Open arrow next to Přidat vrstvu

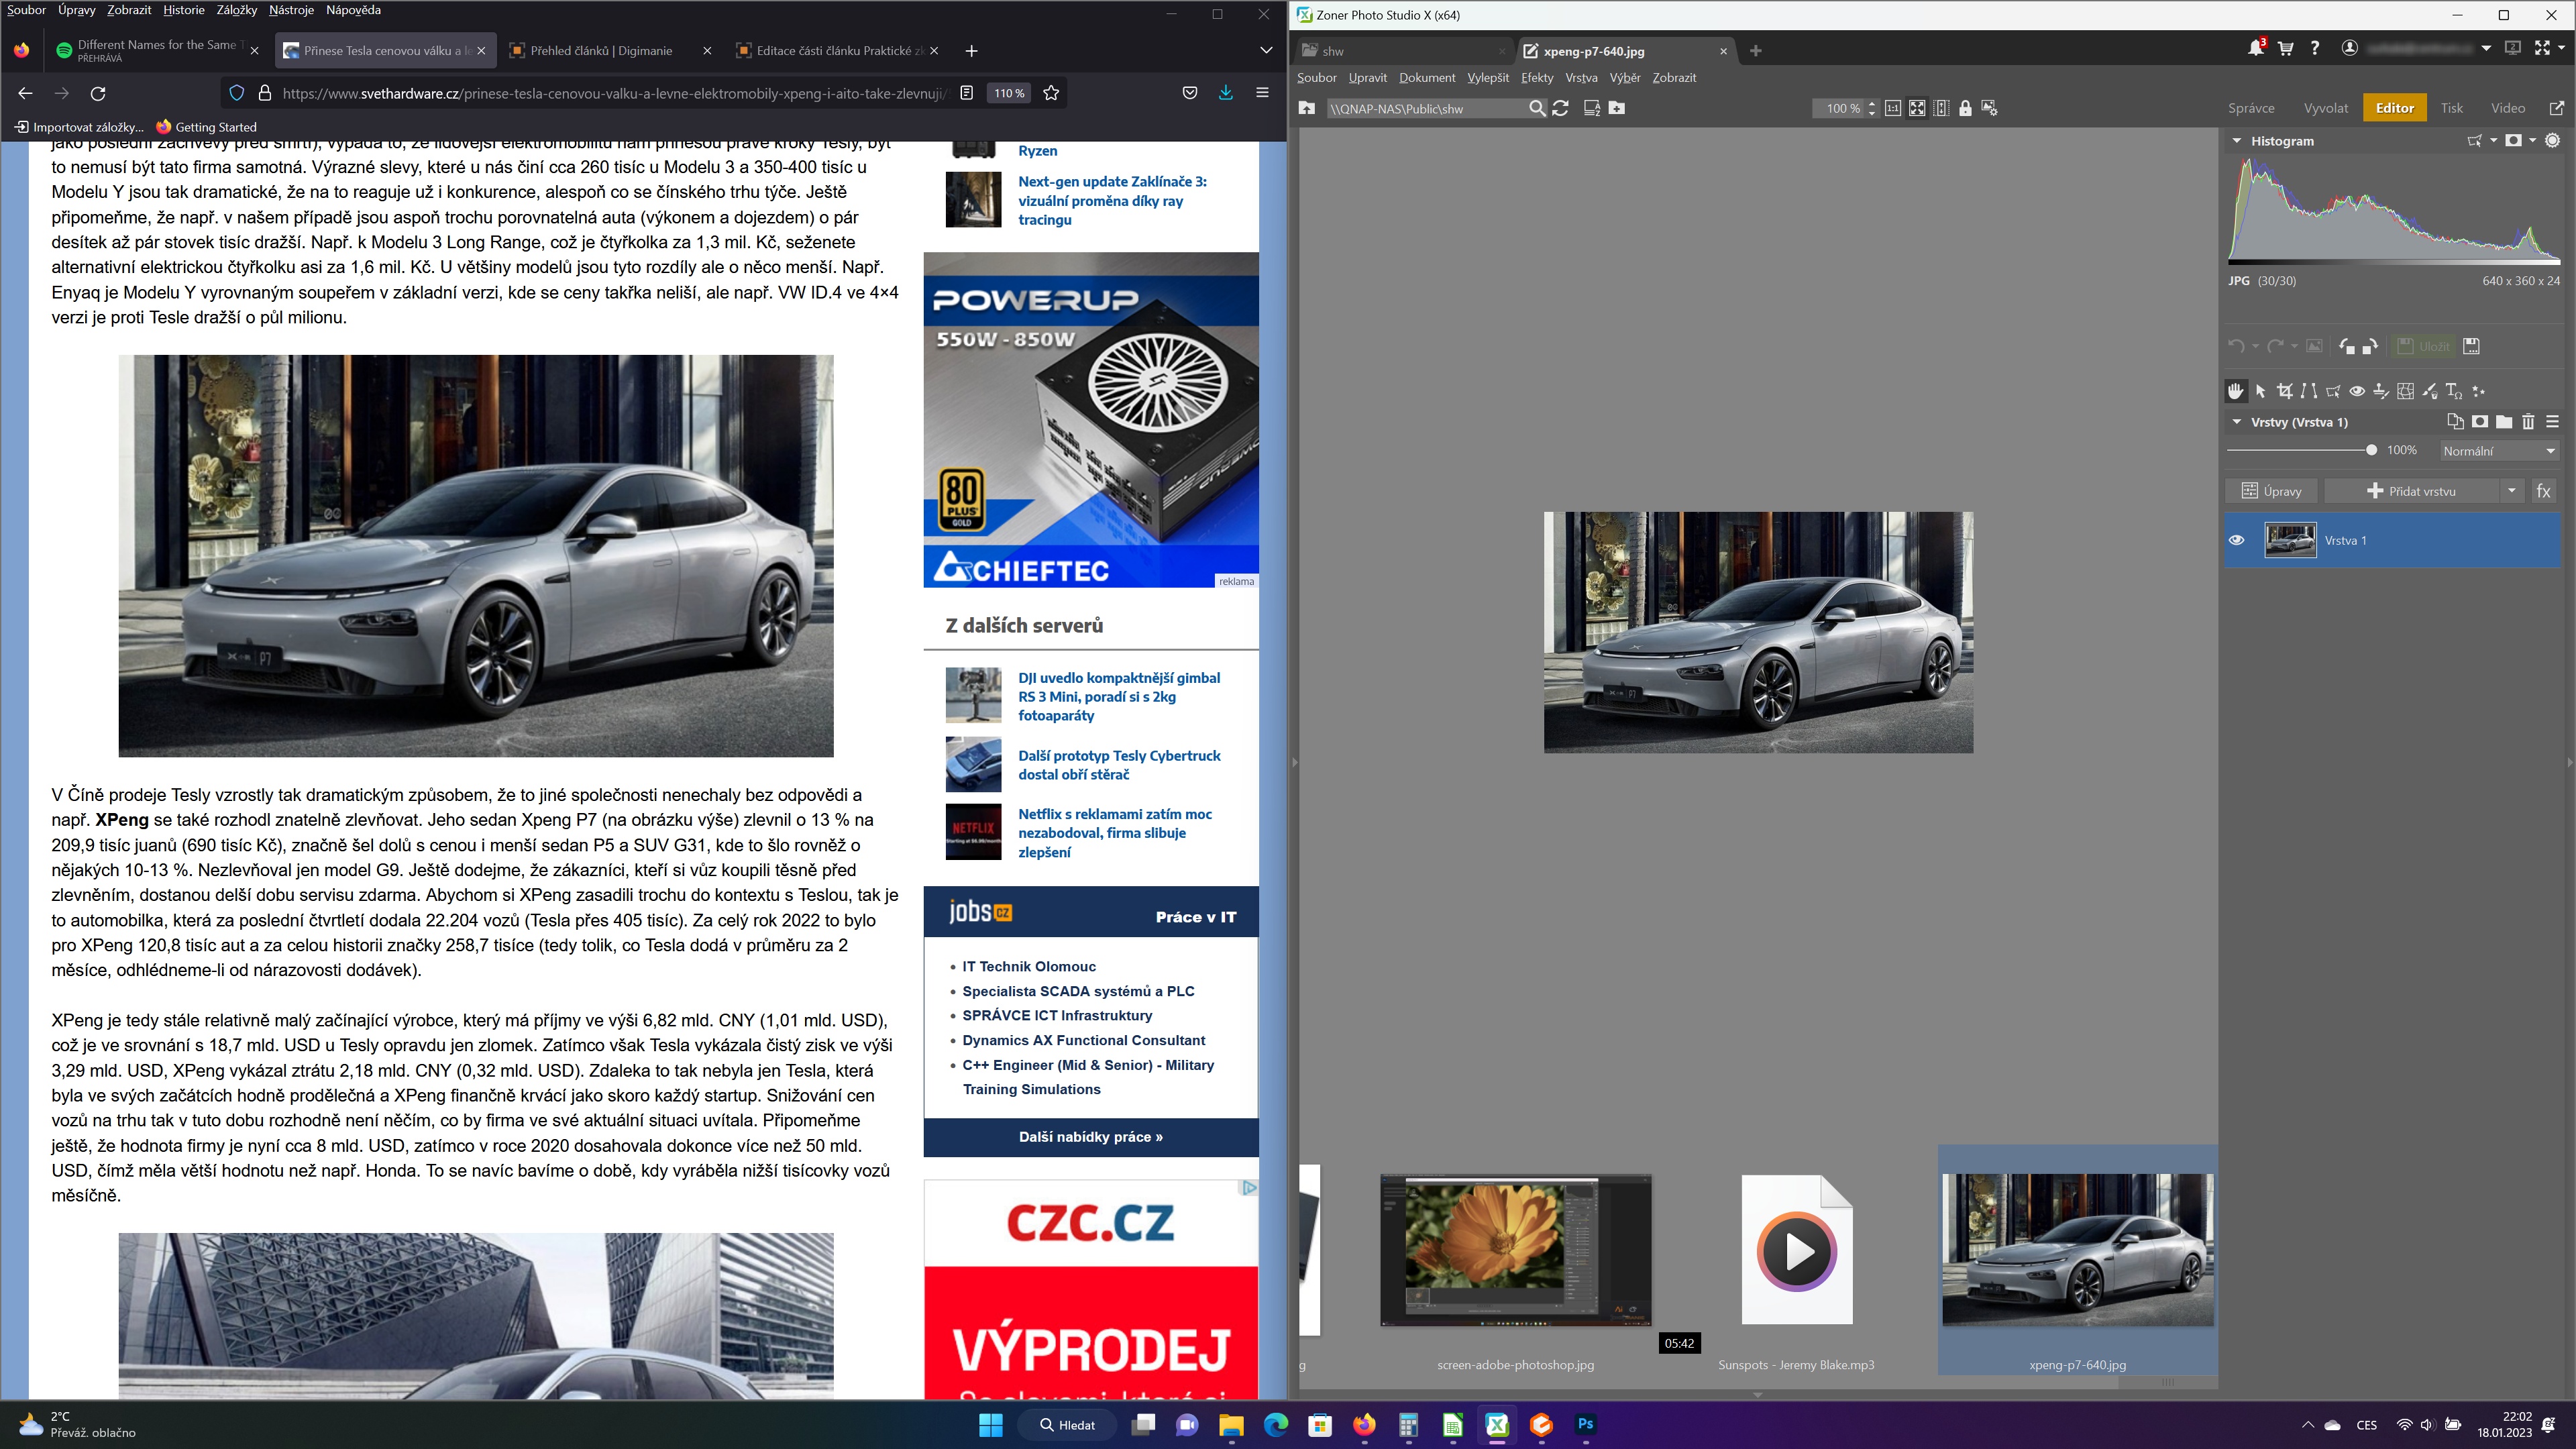(x=2511, y=491)
